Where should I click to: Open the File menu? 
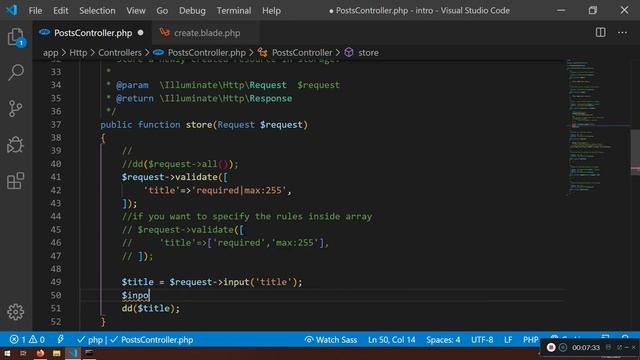pos(35,11)
